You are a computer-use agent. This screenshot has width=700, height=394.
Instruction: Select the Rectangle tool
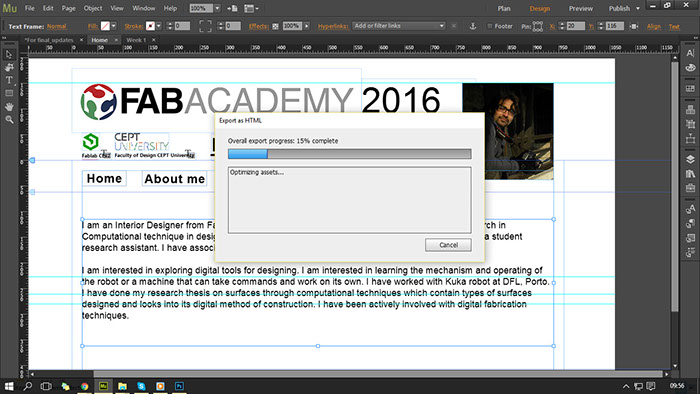[9, 93]
